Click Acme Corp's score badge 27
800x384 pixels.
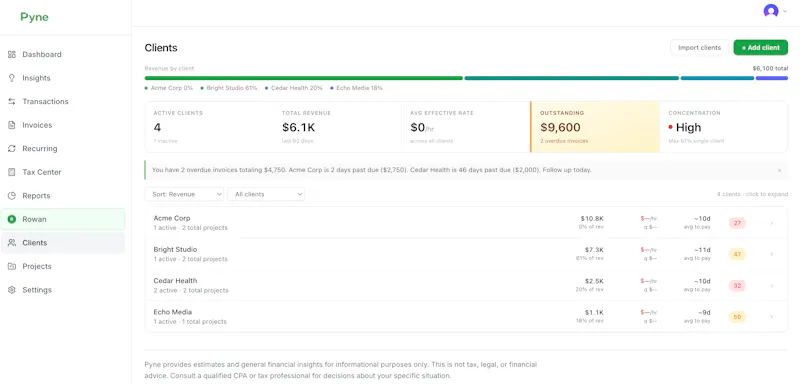(737, 223)
